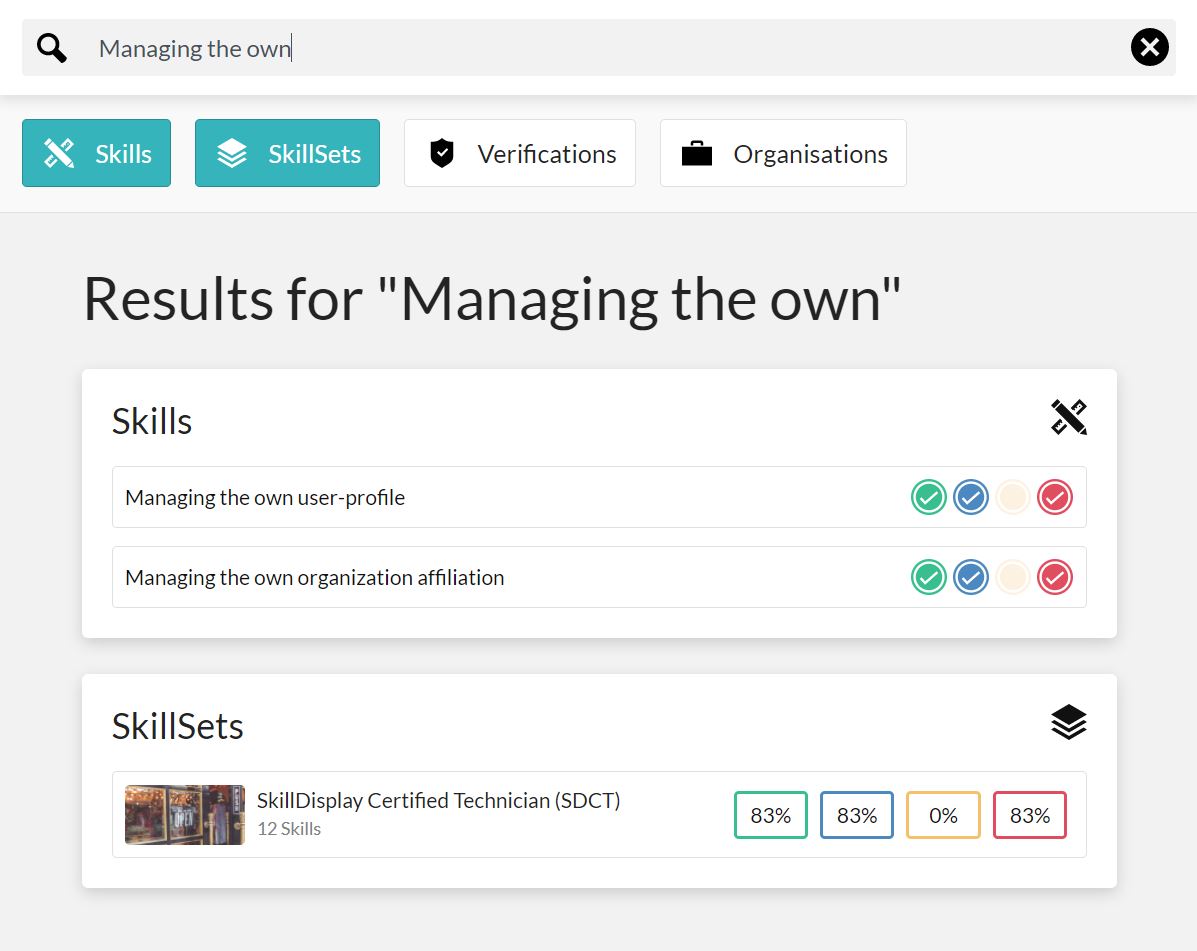The image size is (1197, 951).
Task: Toggle the Skills filter button
Action: pyautogui.click(x=96, y=153)
